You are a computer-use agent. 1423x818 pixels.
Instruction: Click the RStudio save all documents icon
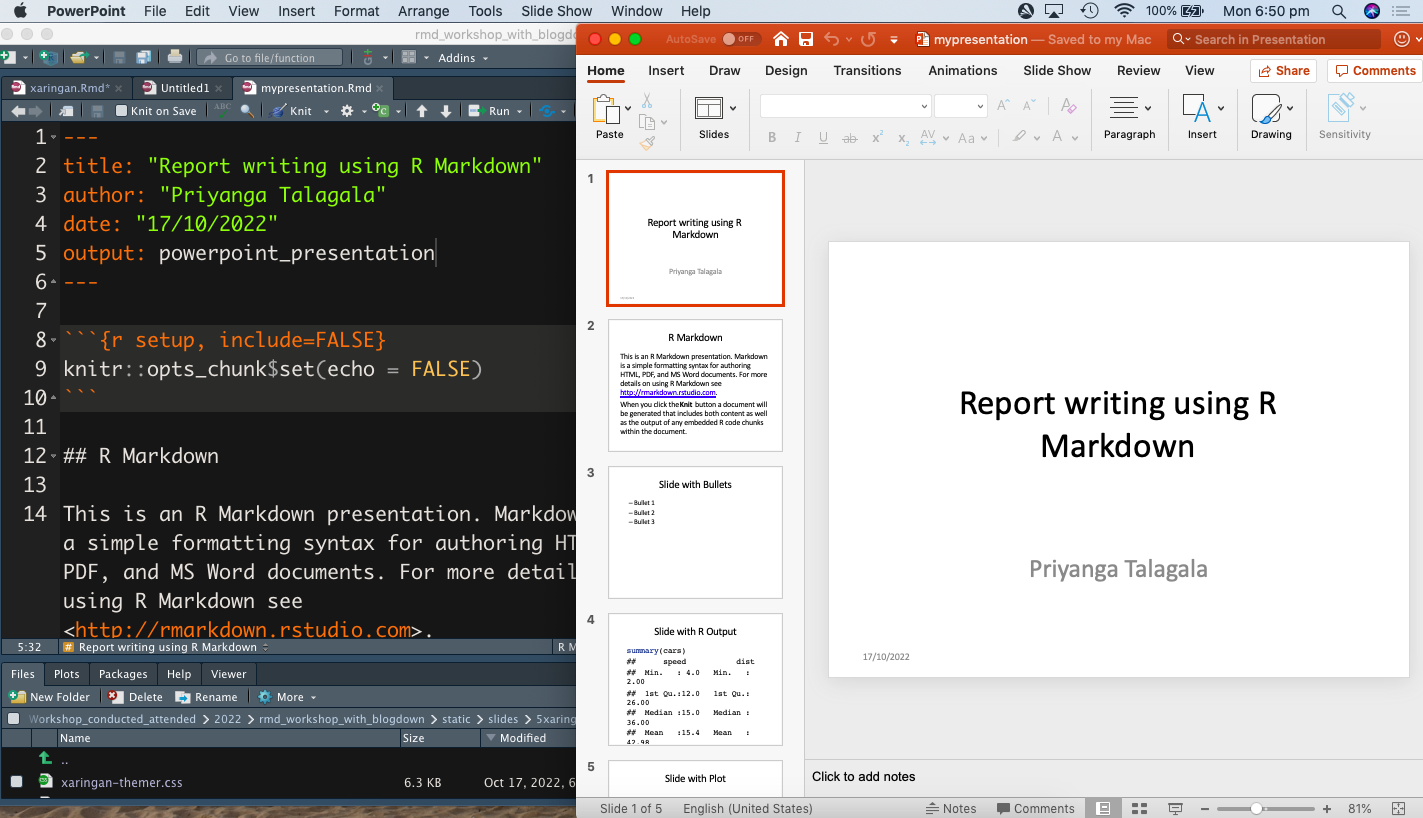[x=144, y=57]
